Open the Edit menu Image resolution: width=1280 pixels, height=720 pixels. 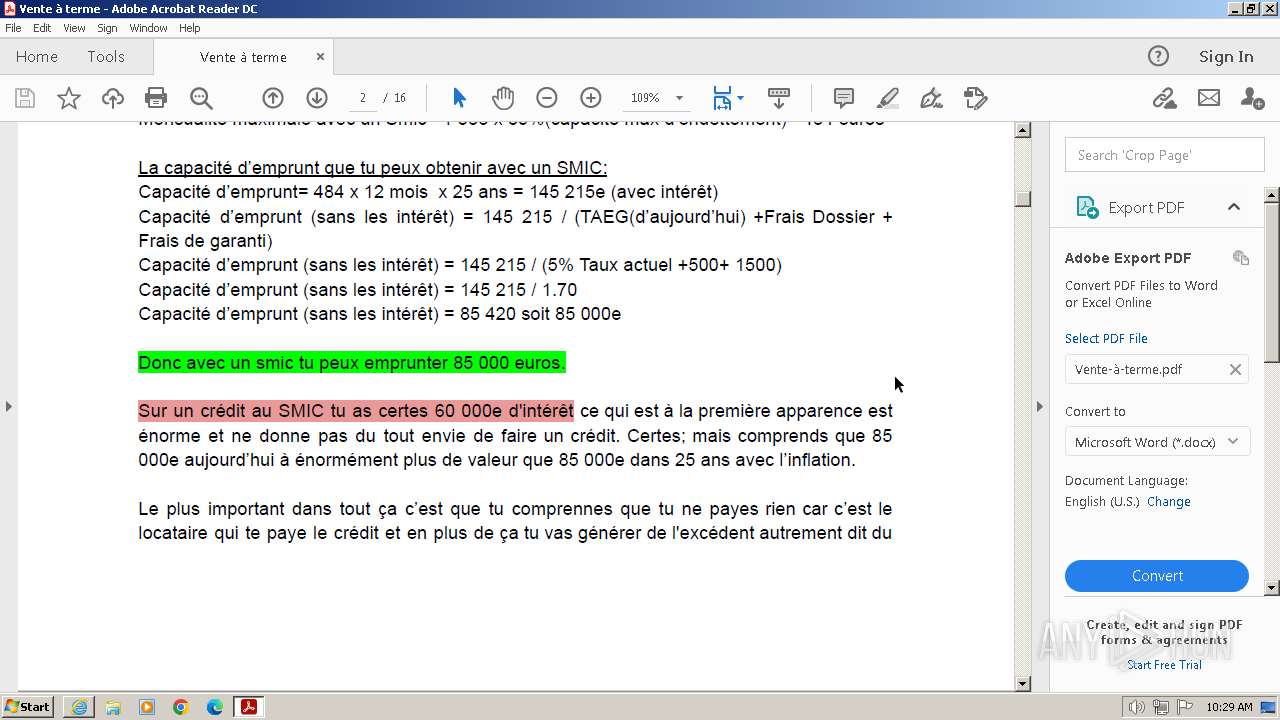click(42, 28)
